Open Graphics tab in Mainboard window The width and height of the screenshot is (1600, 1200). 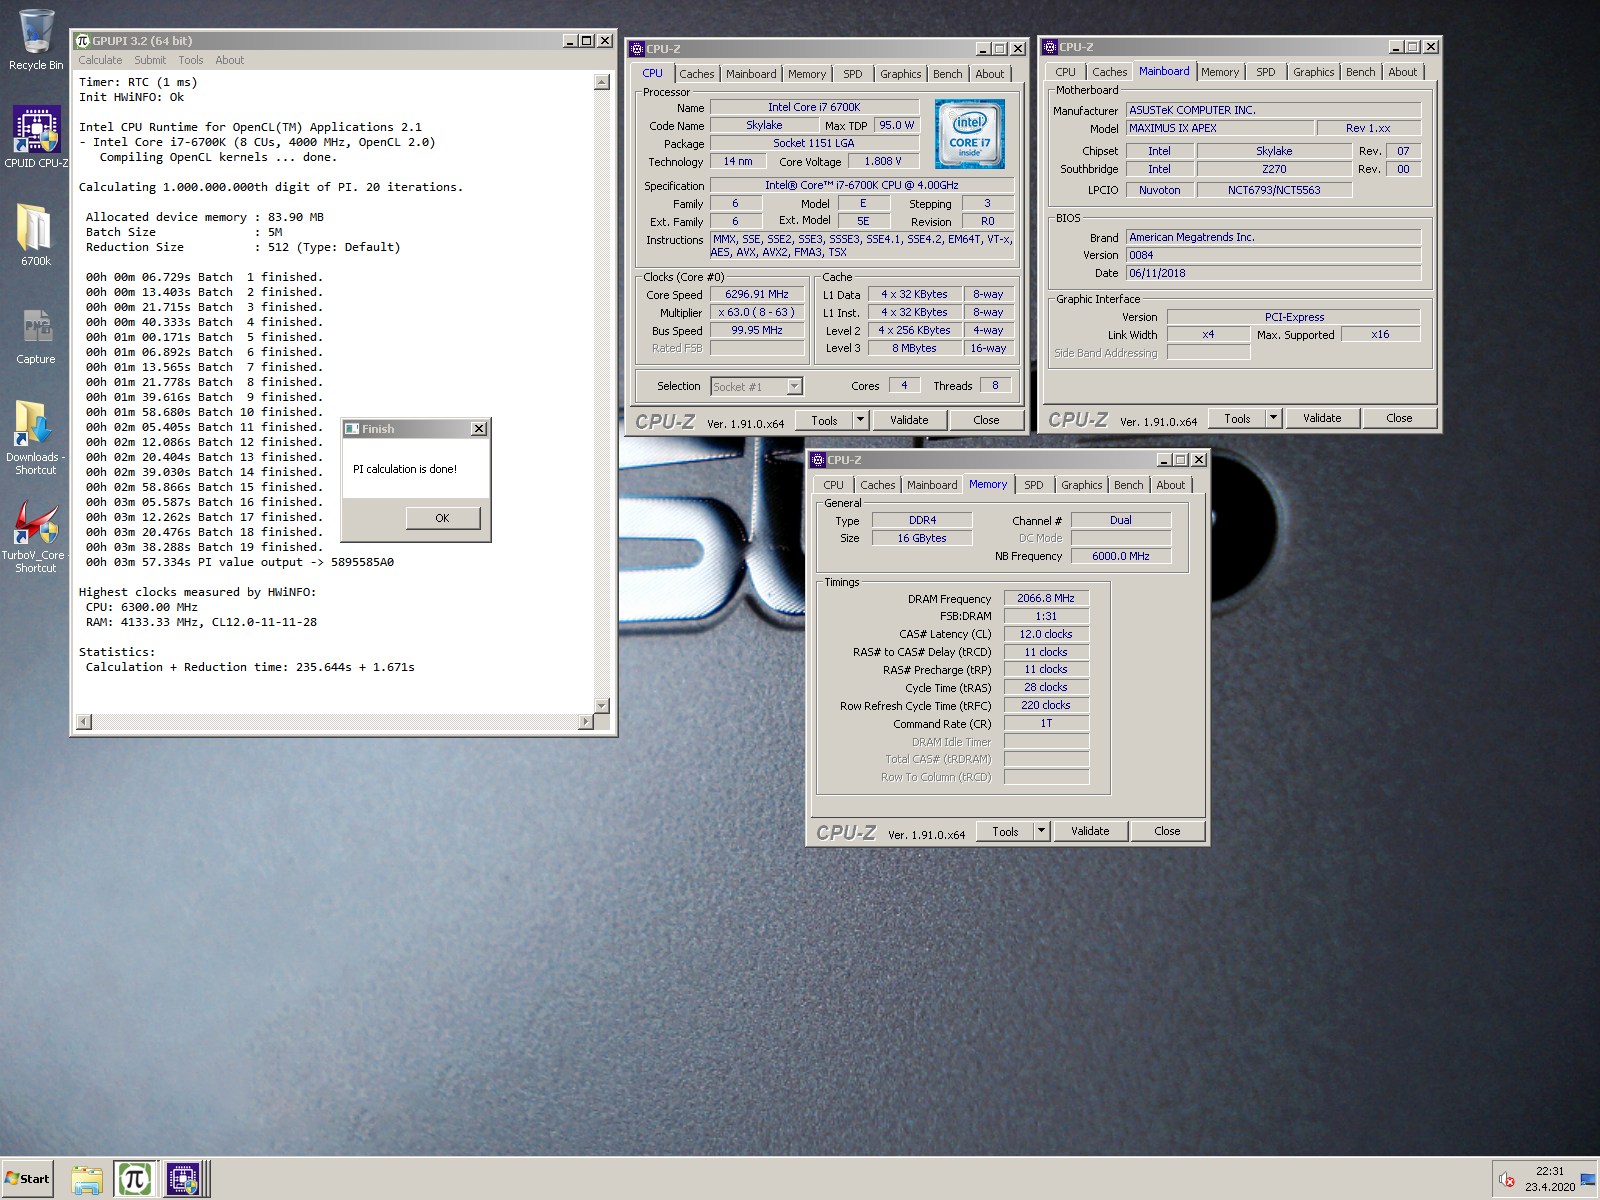tap(1314, 72)
